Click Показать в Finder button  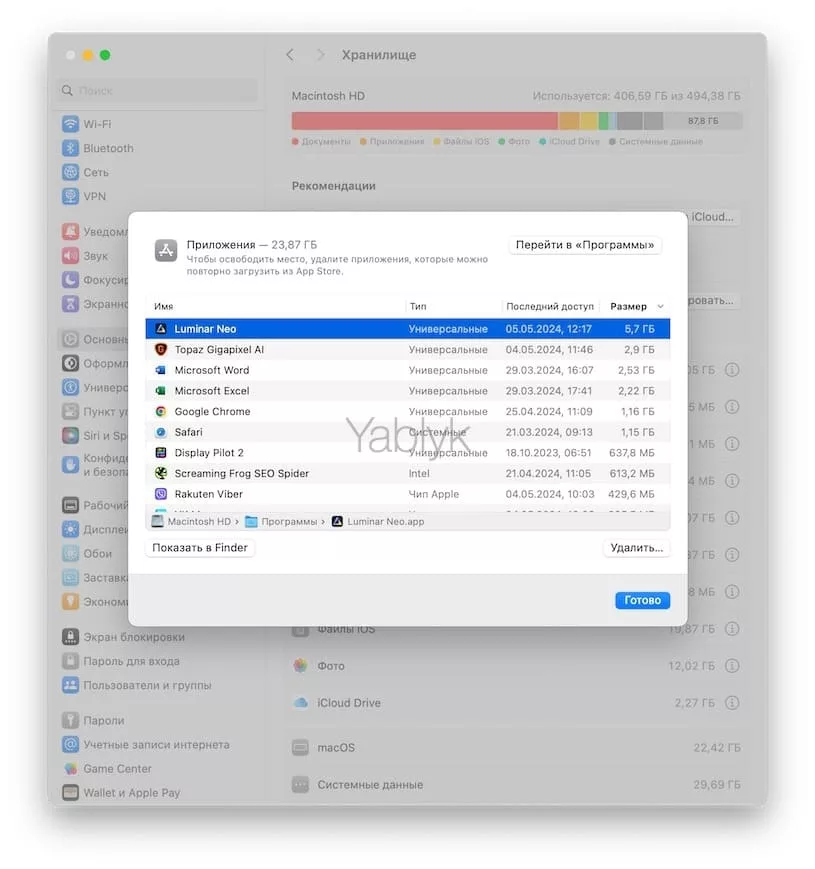[x=200, y=548]
